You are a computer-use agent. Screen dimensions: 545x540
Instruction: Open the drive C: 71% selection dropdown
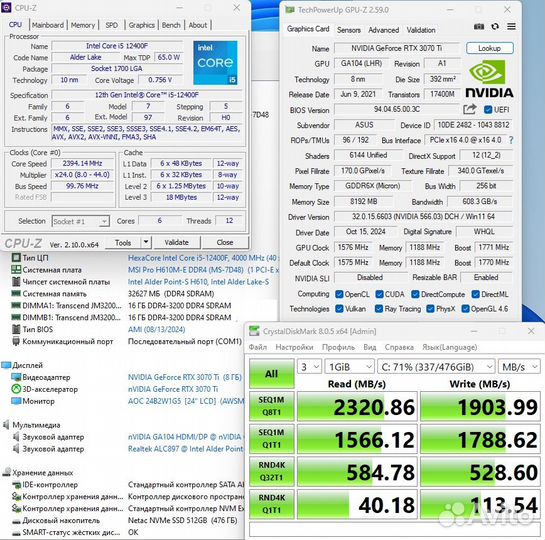436,367
